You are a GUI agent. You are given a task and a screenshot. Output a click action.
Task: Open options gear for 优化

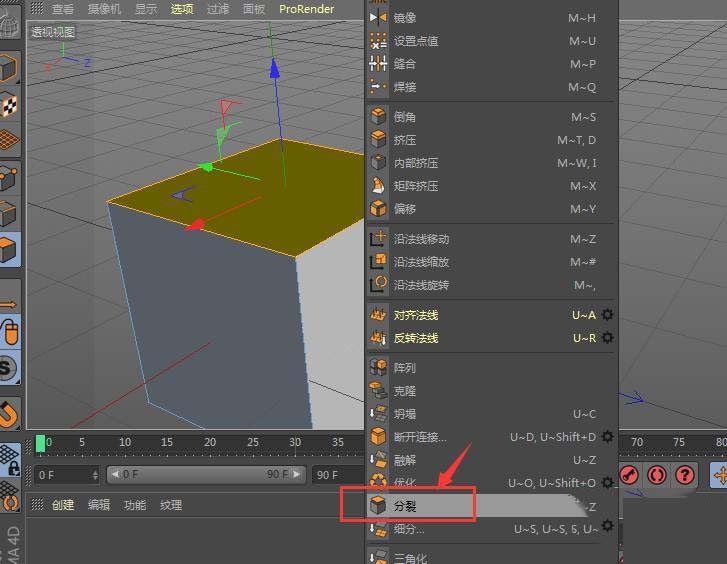click(607, 483)
